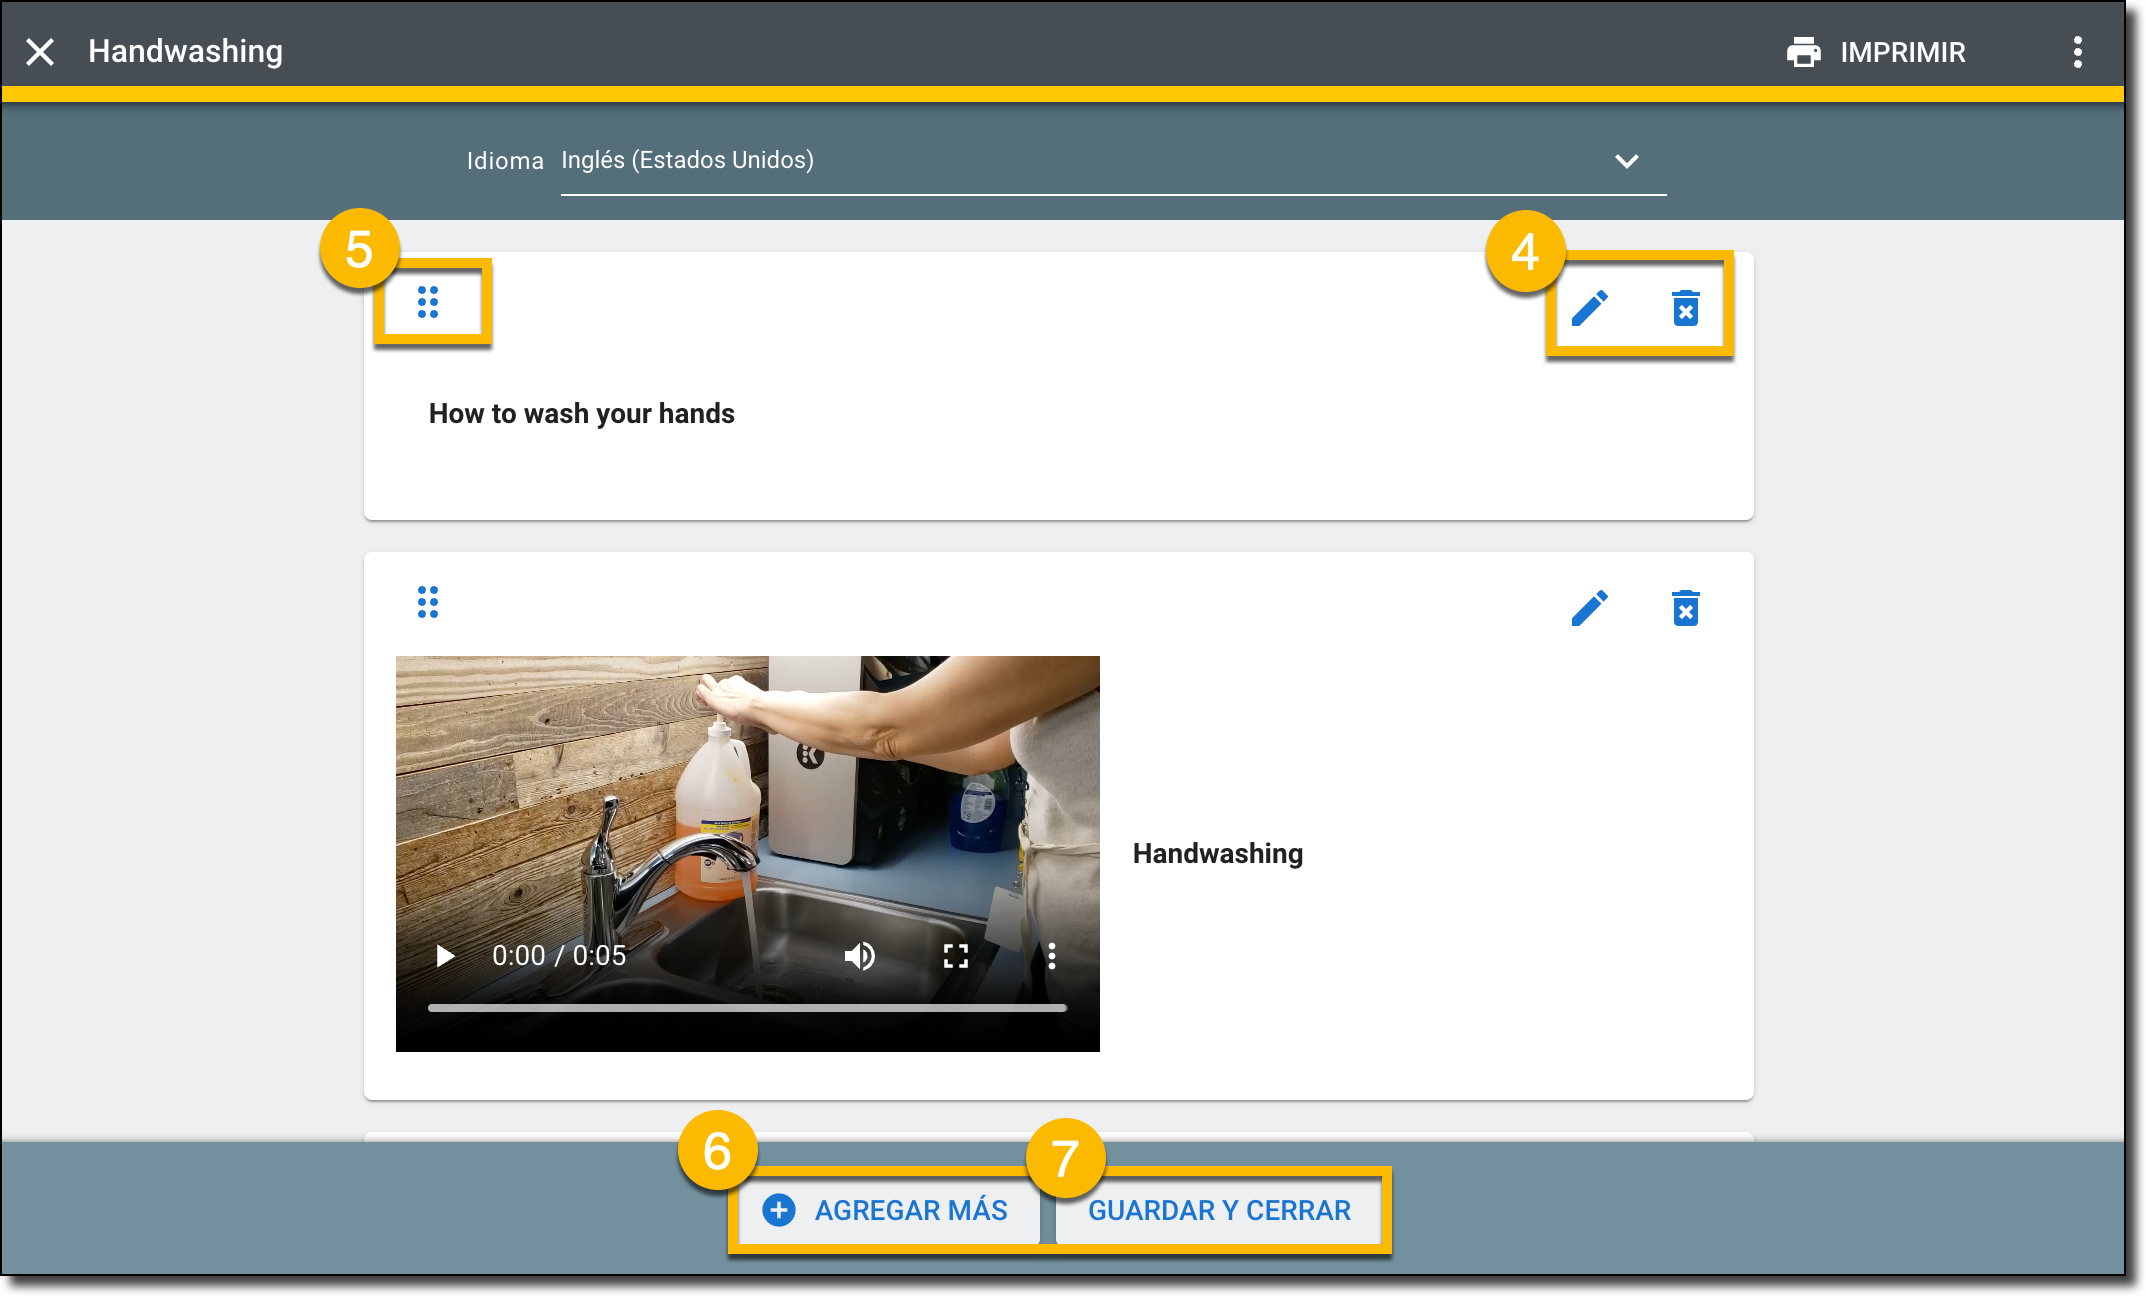Click the 0:00 / 0:05 video time display
2146x1296 pixels.
[x=559, y=956]
